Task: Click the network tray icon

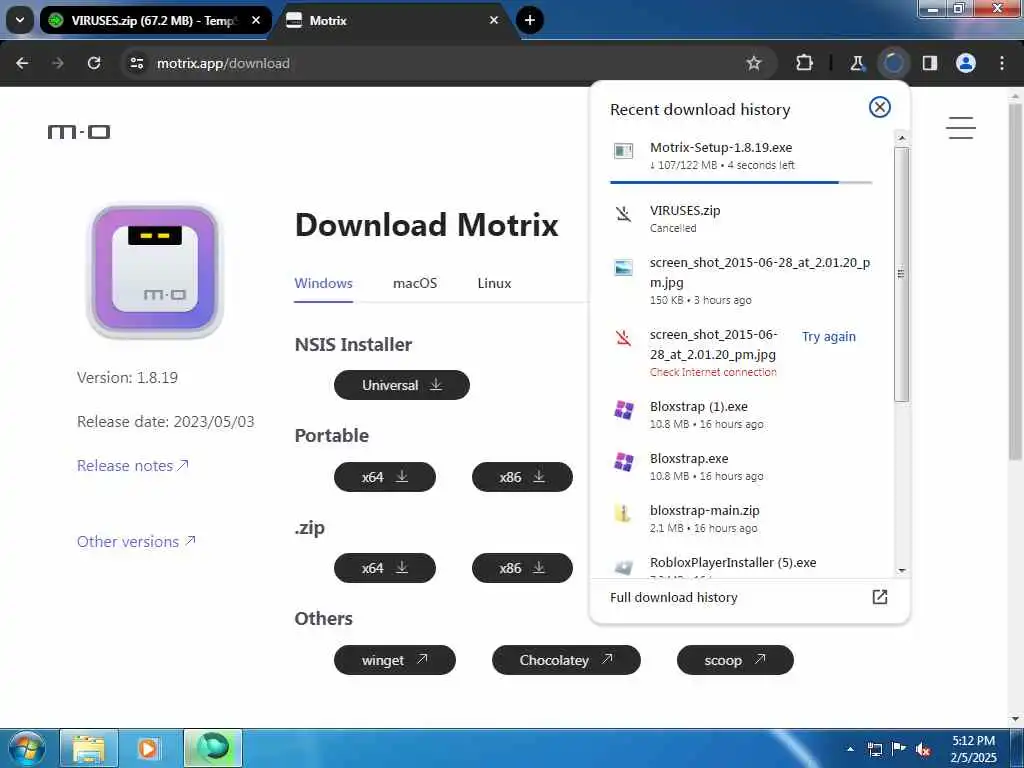Action: pos(874,749)
